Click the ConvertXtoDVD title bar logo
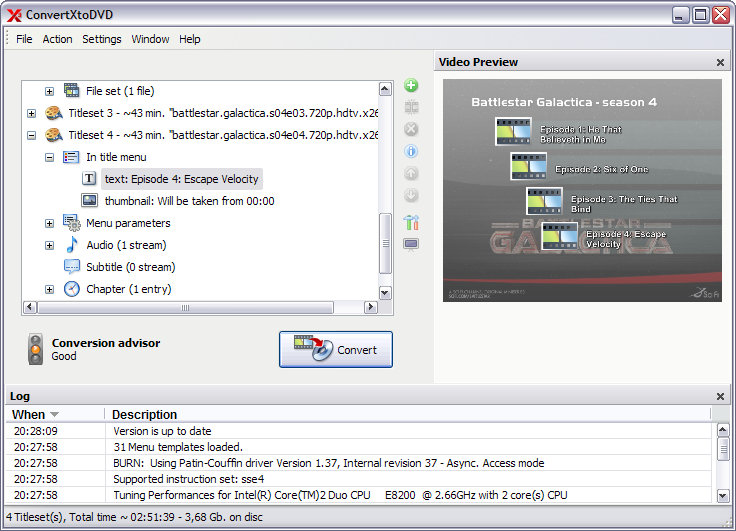 point(14,15)
